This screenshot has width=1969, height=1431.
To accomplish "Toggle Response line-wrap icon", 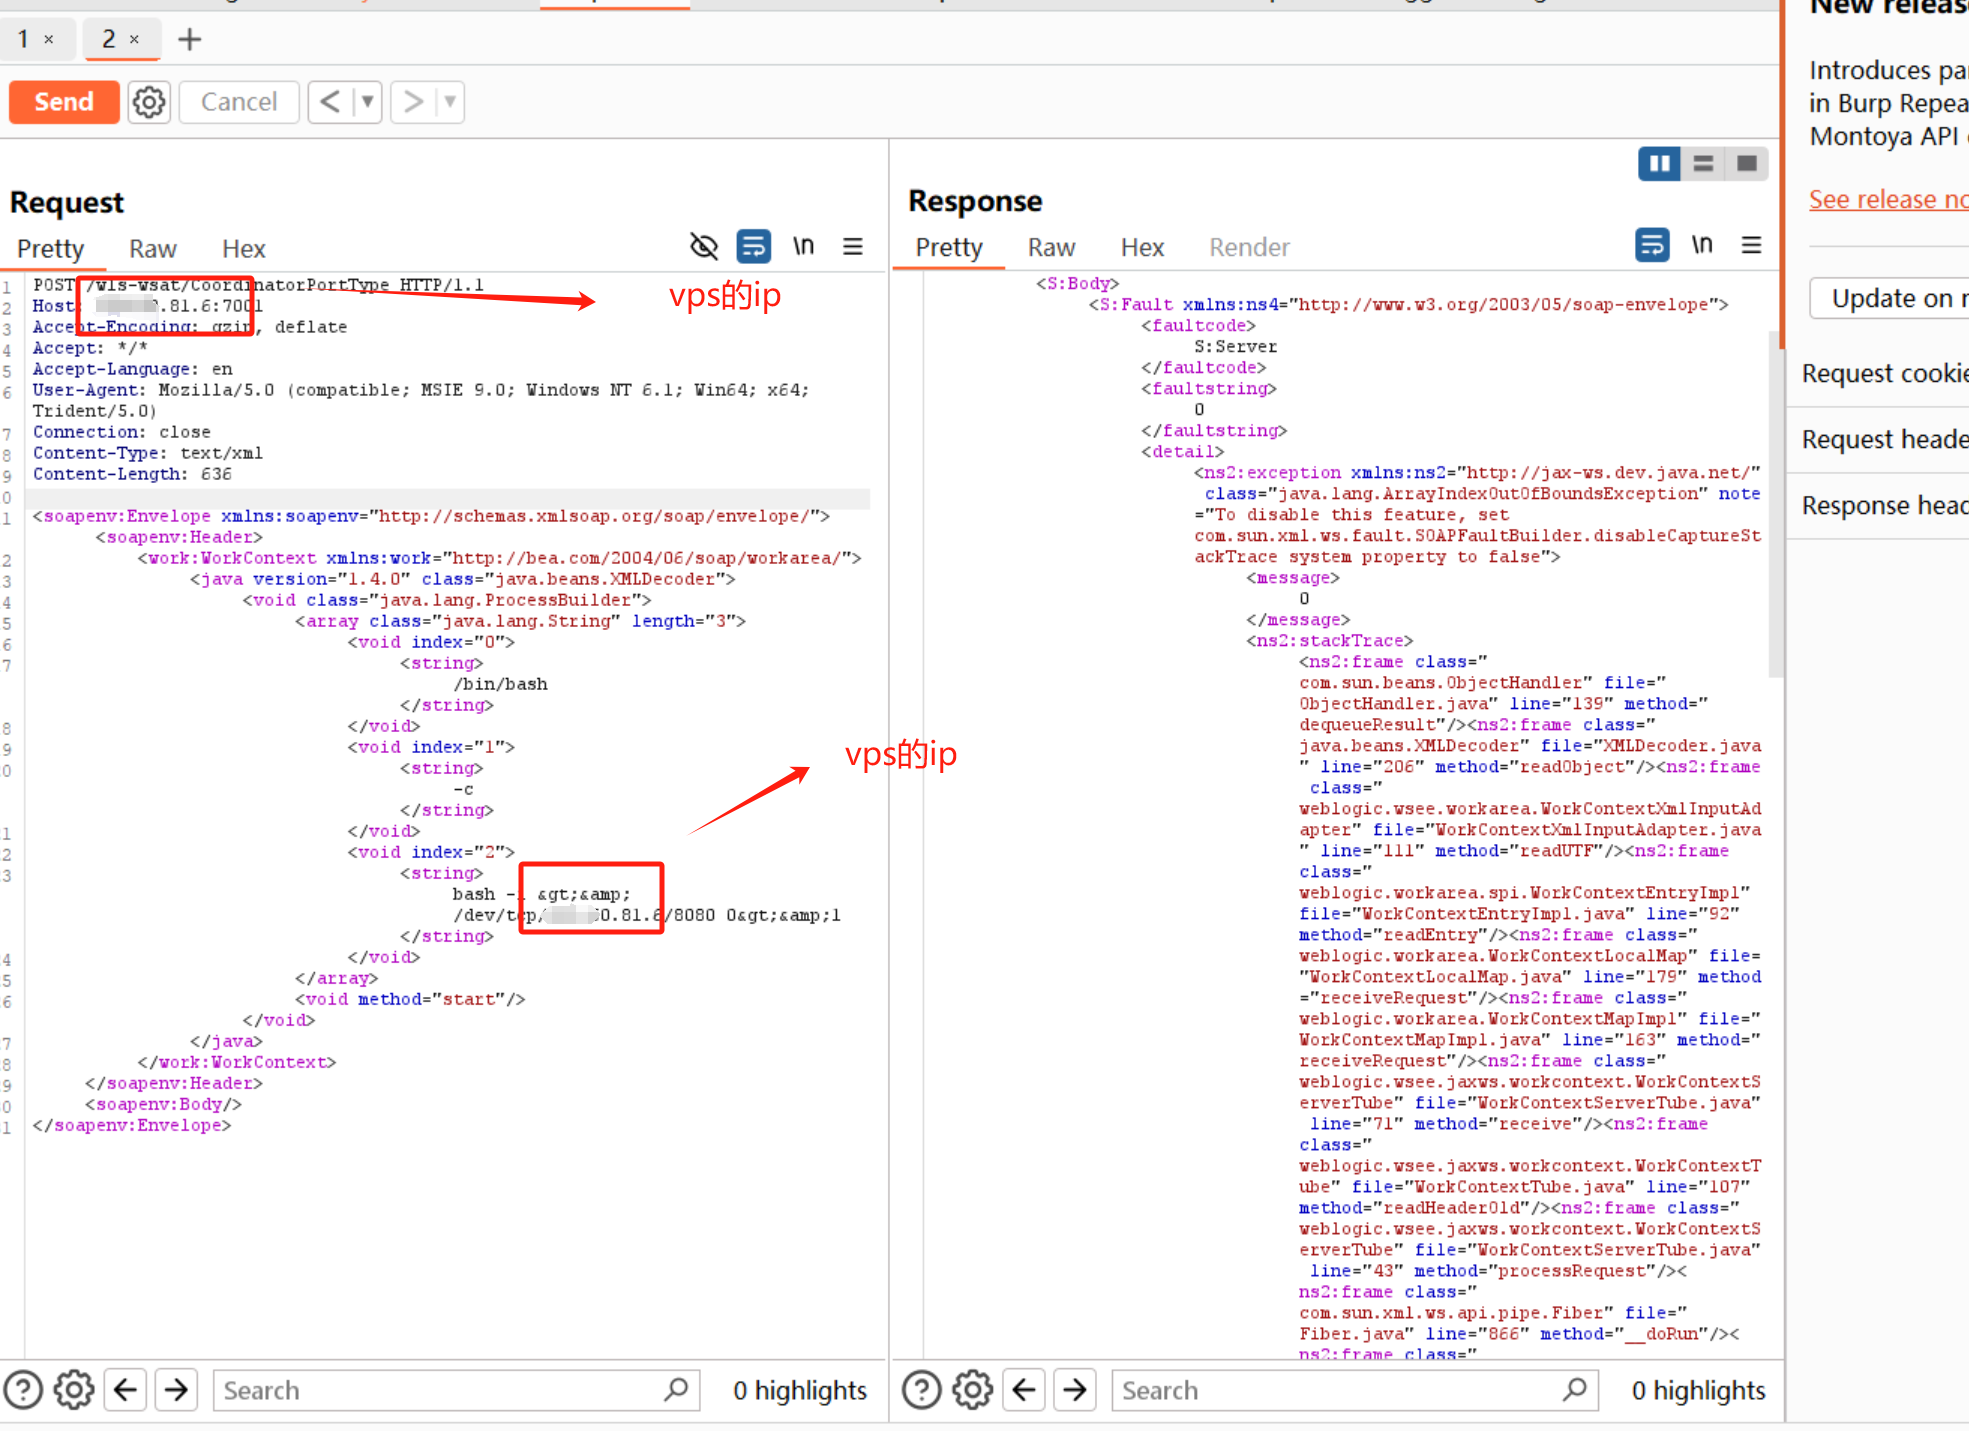I will click(x=1652, y=245).
